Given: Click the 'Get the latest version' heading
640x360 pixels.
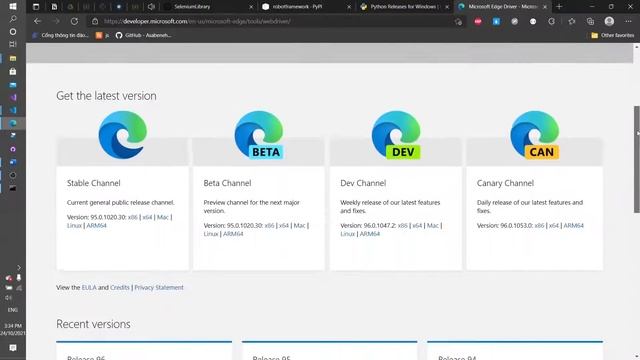Looking at the screenshot, I should point(106,96).
